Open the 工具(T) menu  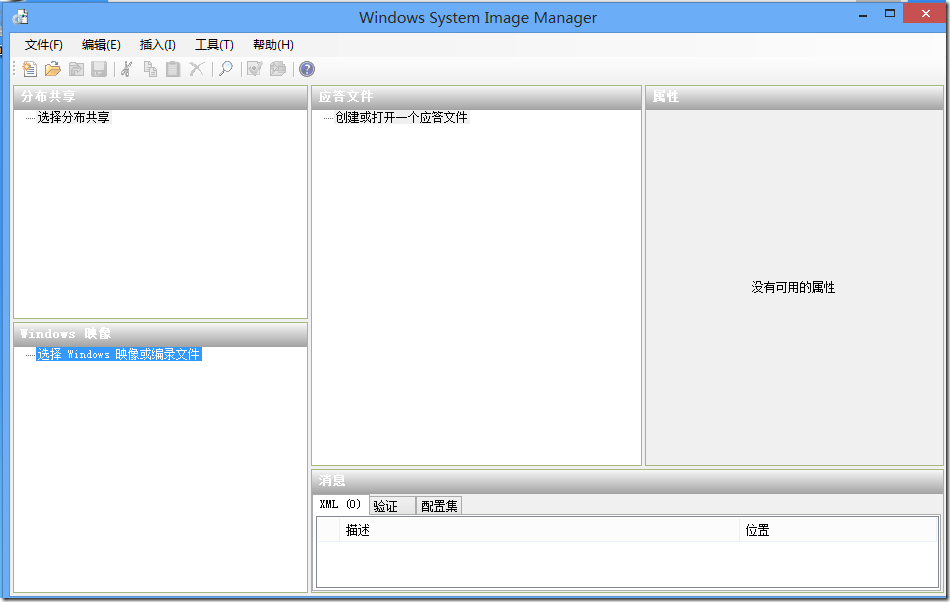coord(214,45)
